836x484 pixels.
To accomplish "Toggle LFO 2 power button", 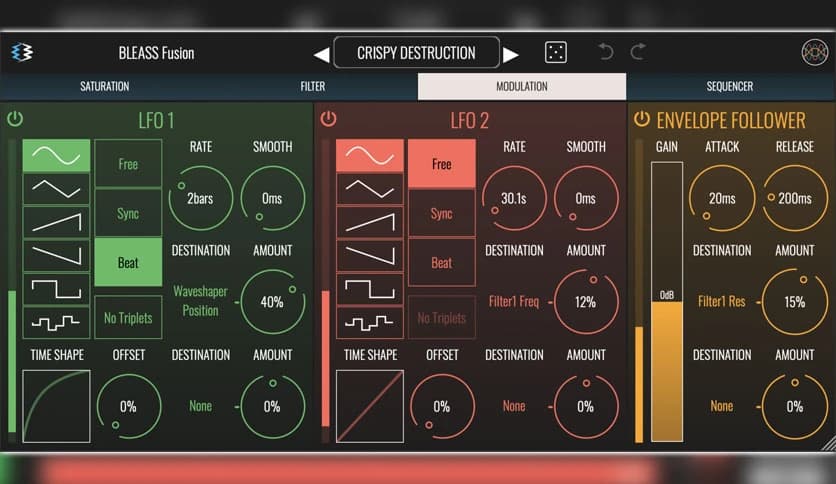I will 328,119.
